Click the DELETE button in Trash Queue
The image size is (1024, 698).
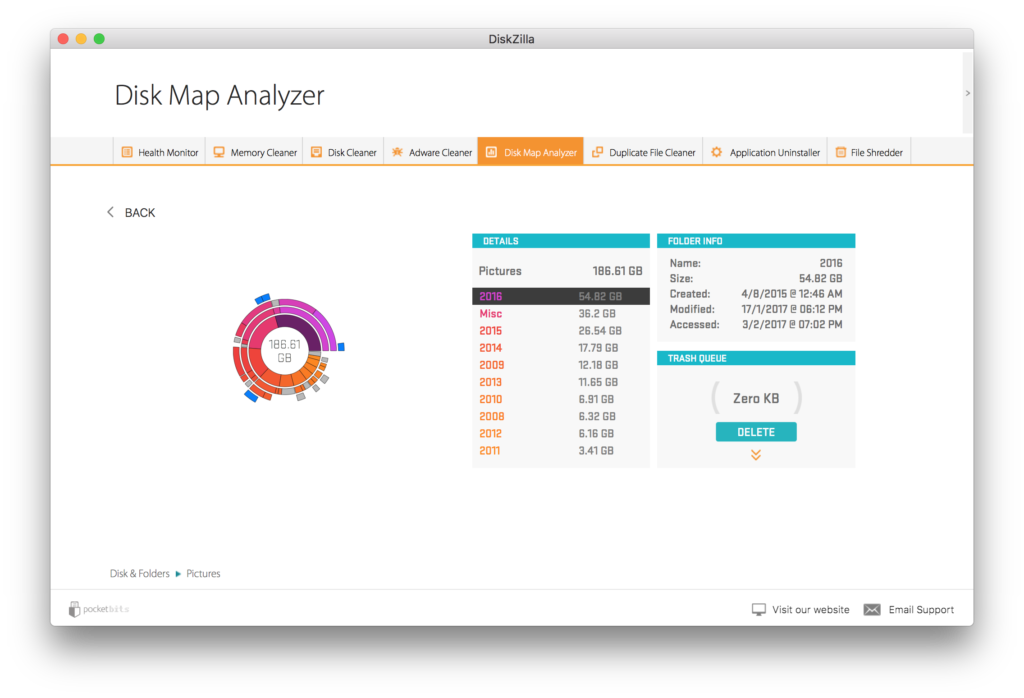pyautogui.click(x=756, y=432)
